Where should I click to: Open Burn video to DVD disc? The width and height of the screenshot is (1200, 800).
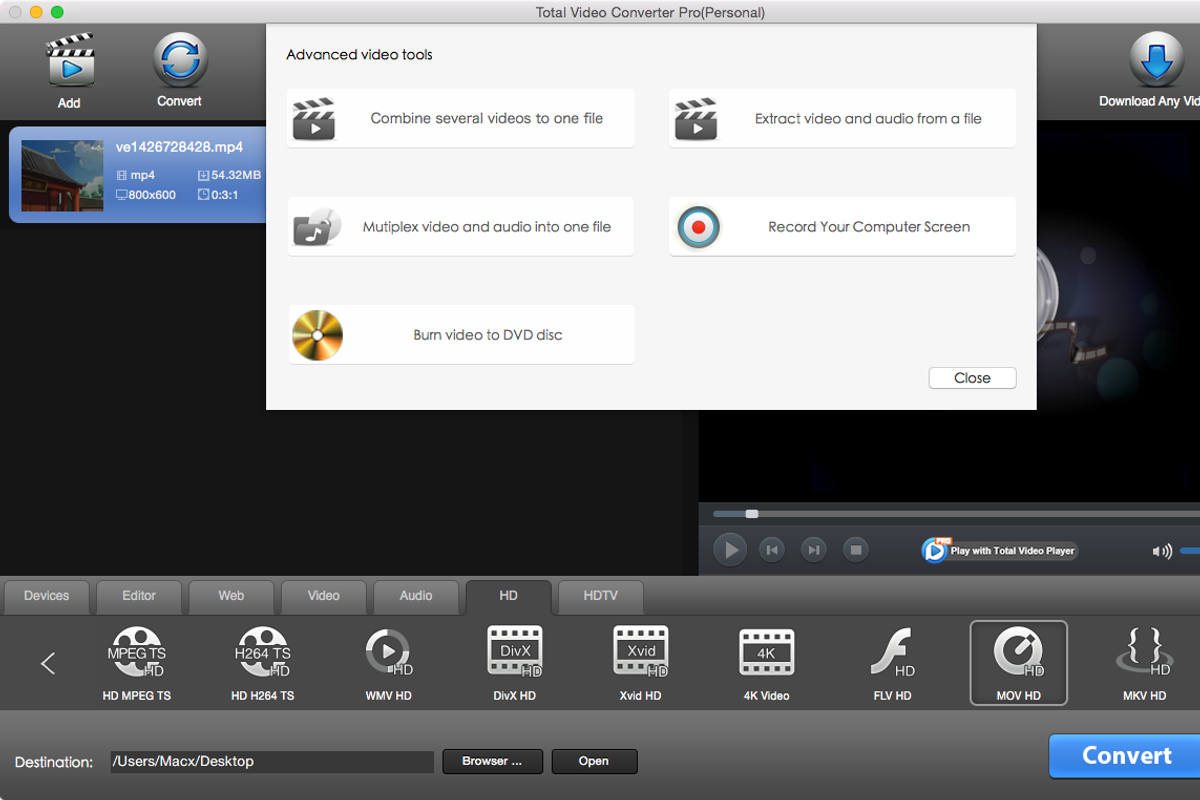(x=461, y=334)
